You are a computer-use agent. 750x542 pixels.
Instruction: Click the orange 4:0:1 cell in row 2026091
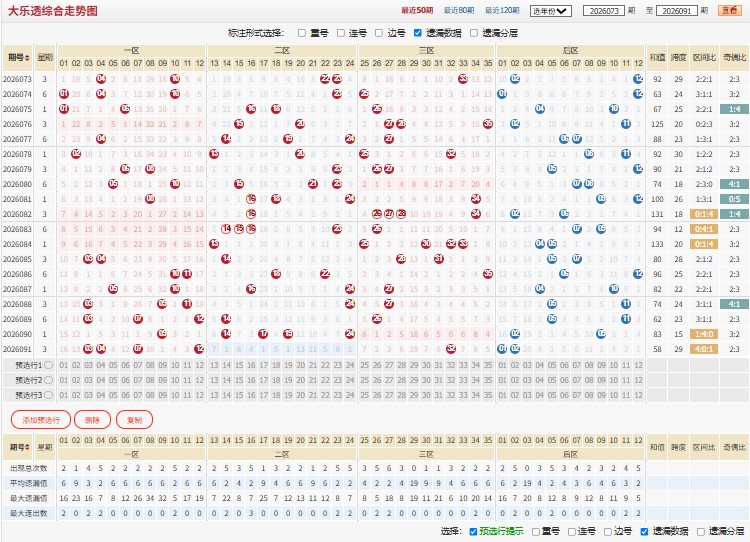[x=704, y=349]
